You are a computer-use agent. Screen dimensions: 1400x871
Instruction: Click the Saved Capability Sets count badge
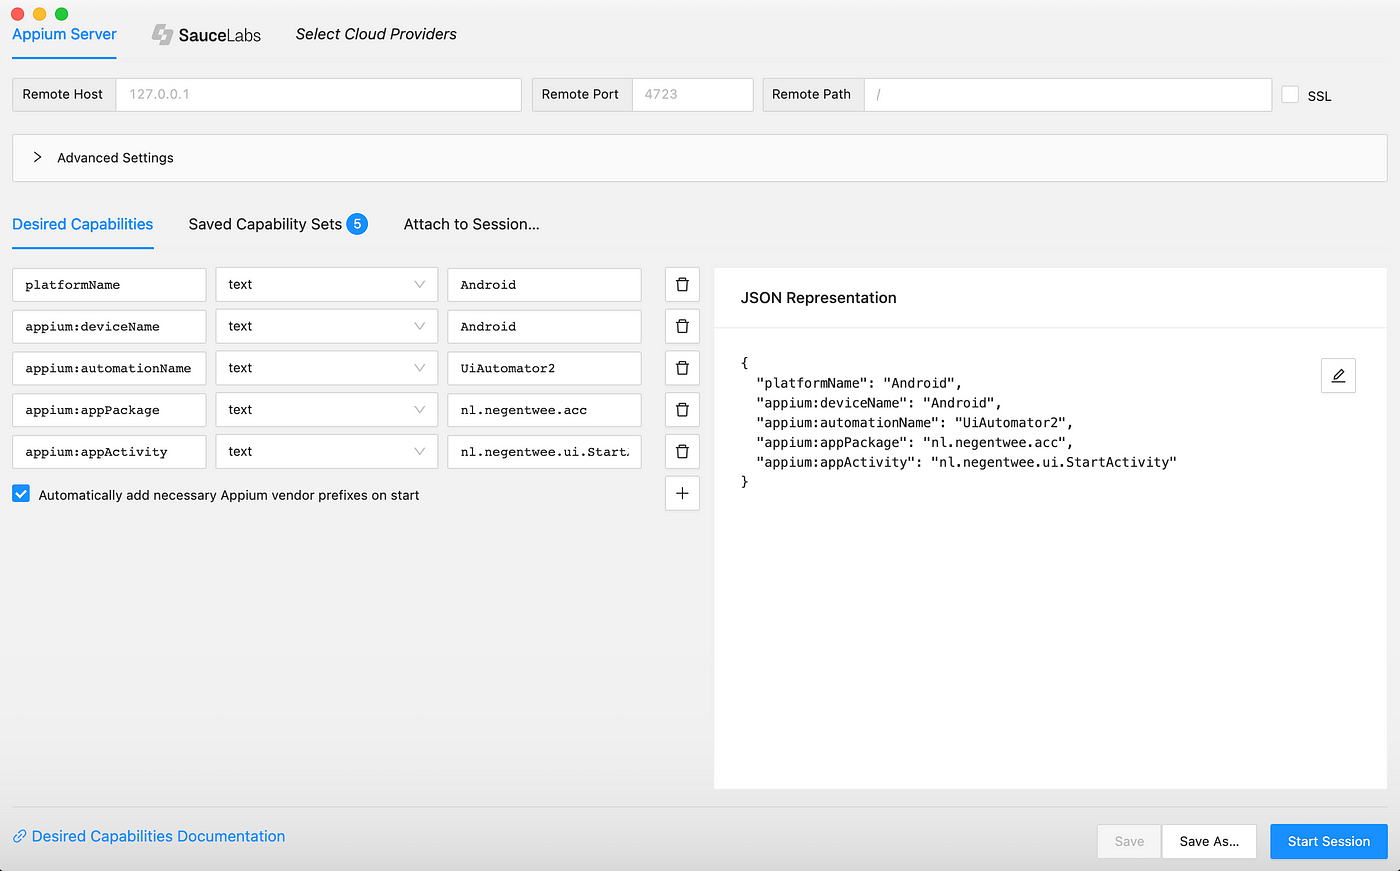[x=357, y=224]
